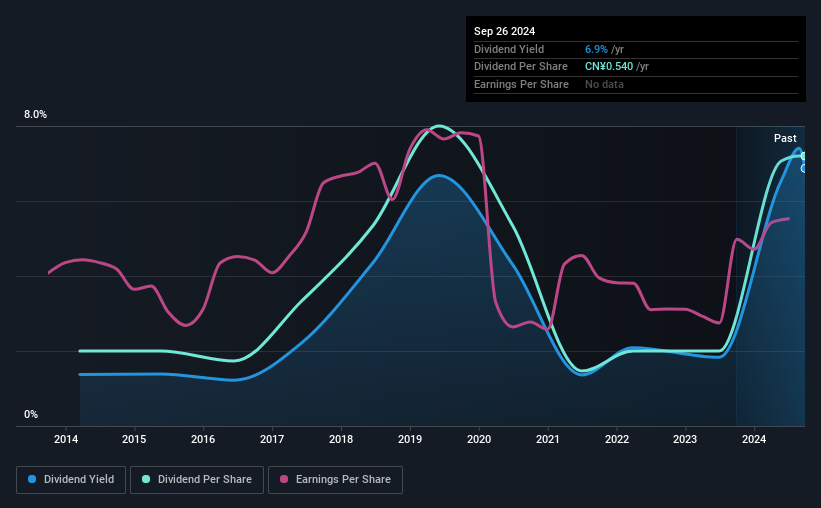The width and height of the screenshot is (821, 508).
Task: Toggle the Dividend Yield legend button
Action: coord(71,480)
